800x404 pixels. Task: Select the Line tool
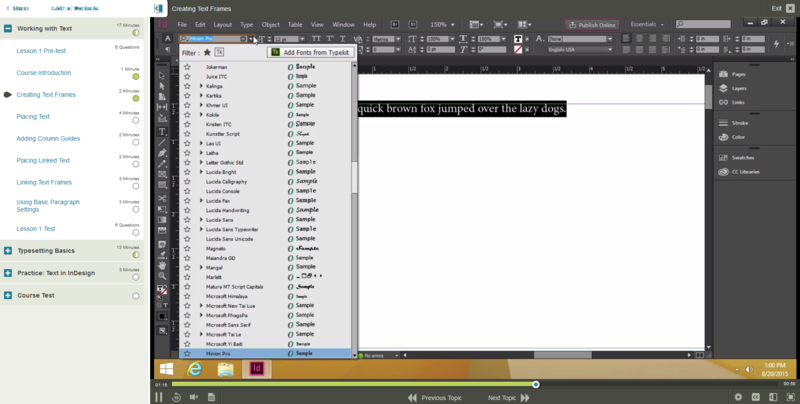click(x=162, y=142)
